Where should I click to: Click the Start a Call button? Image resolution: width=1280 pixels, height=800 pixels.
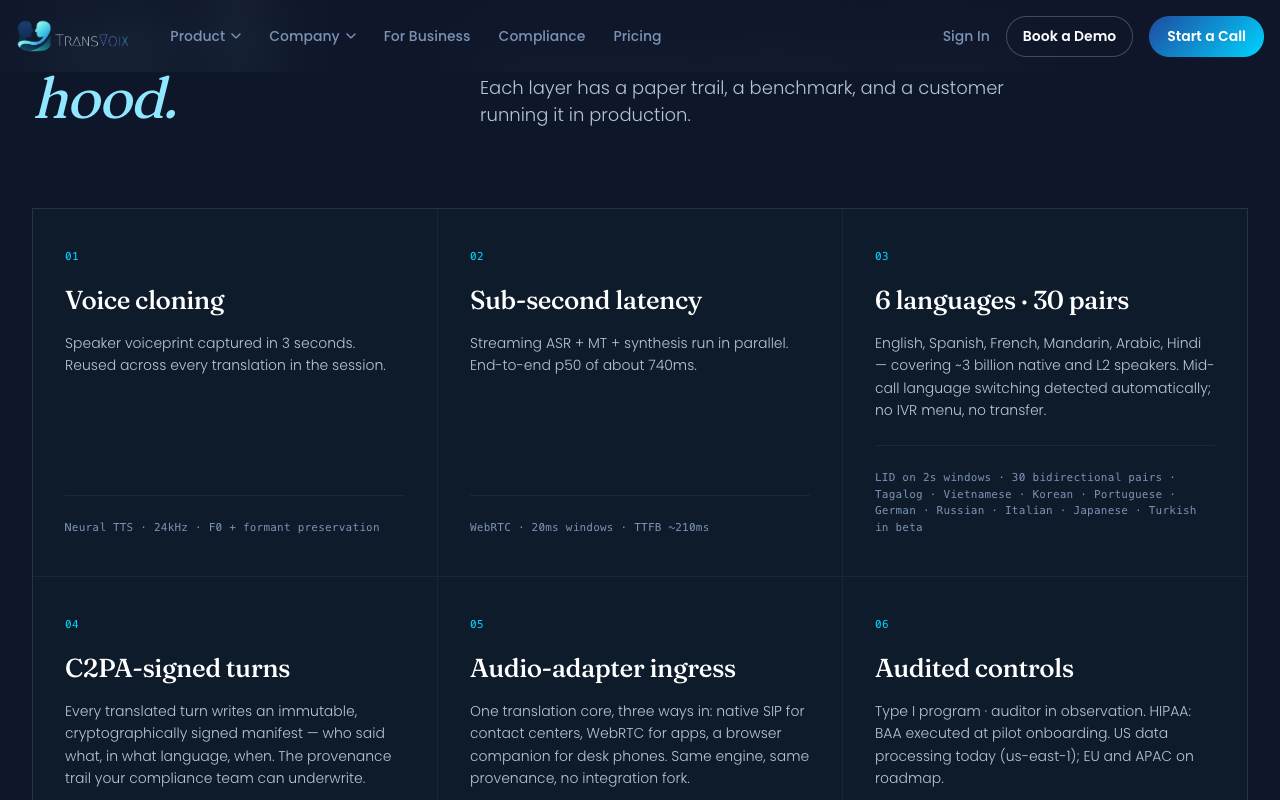tap(1206, 36)
